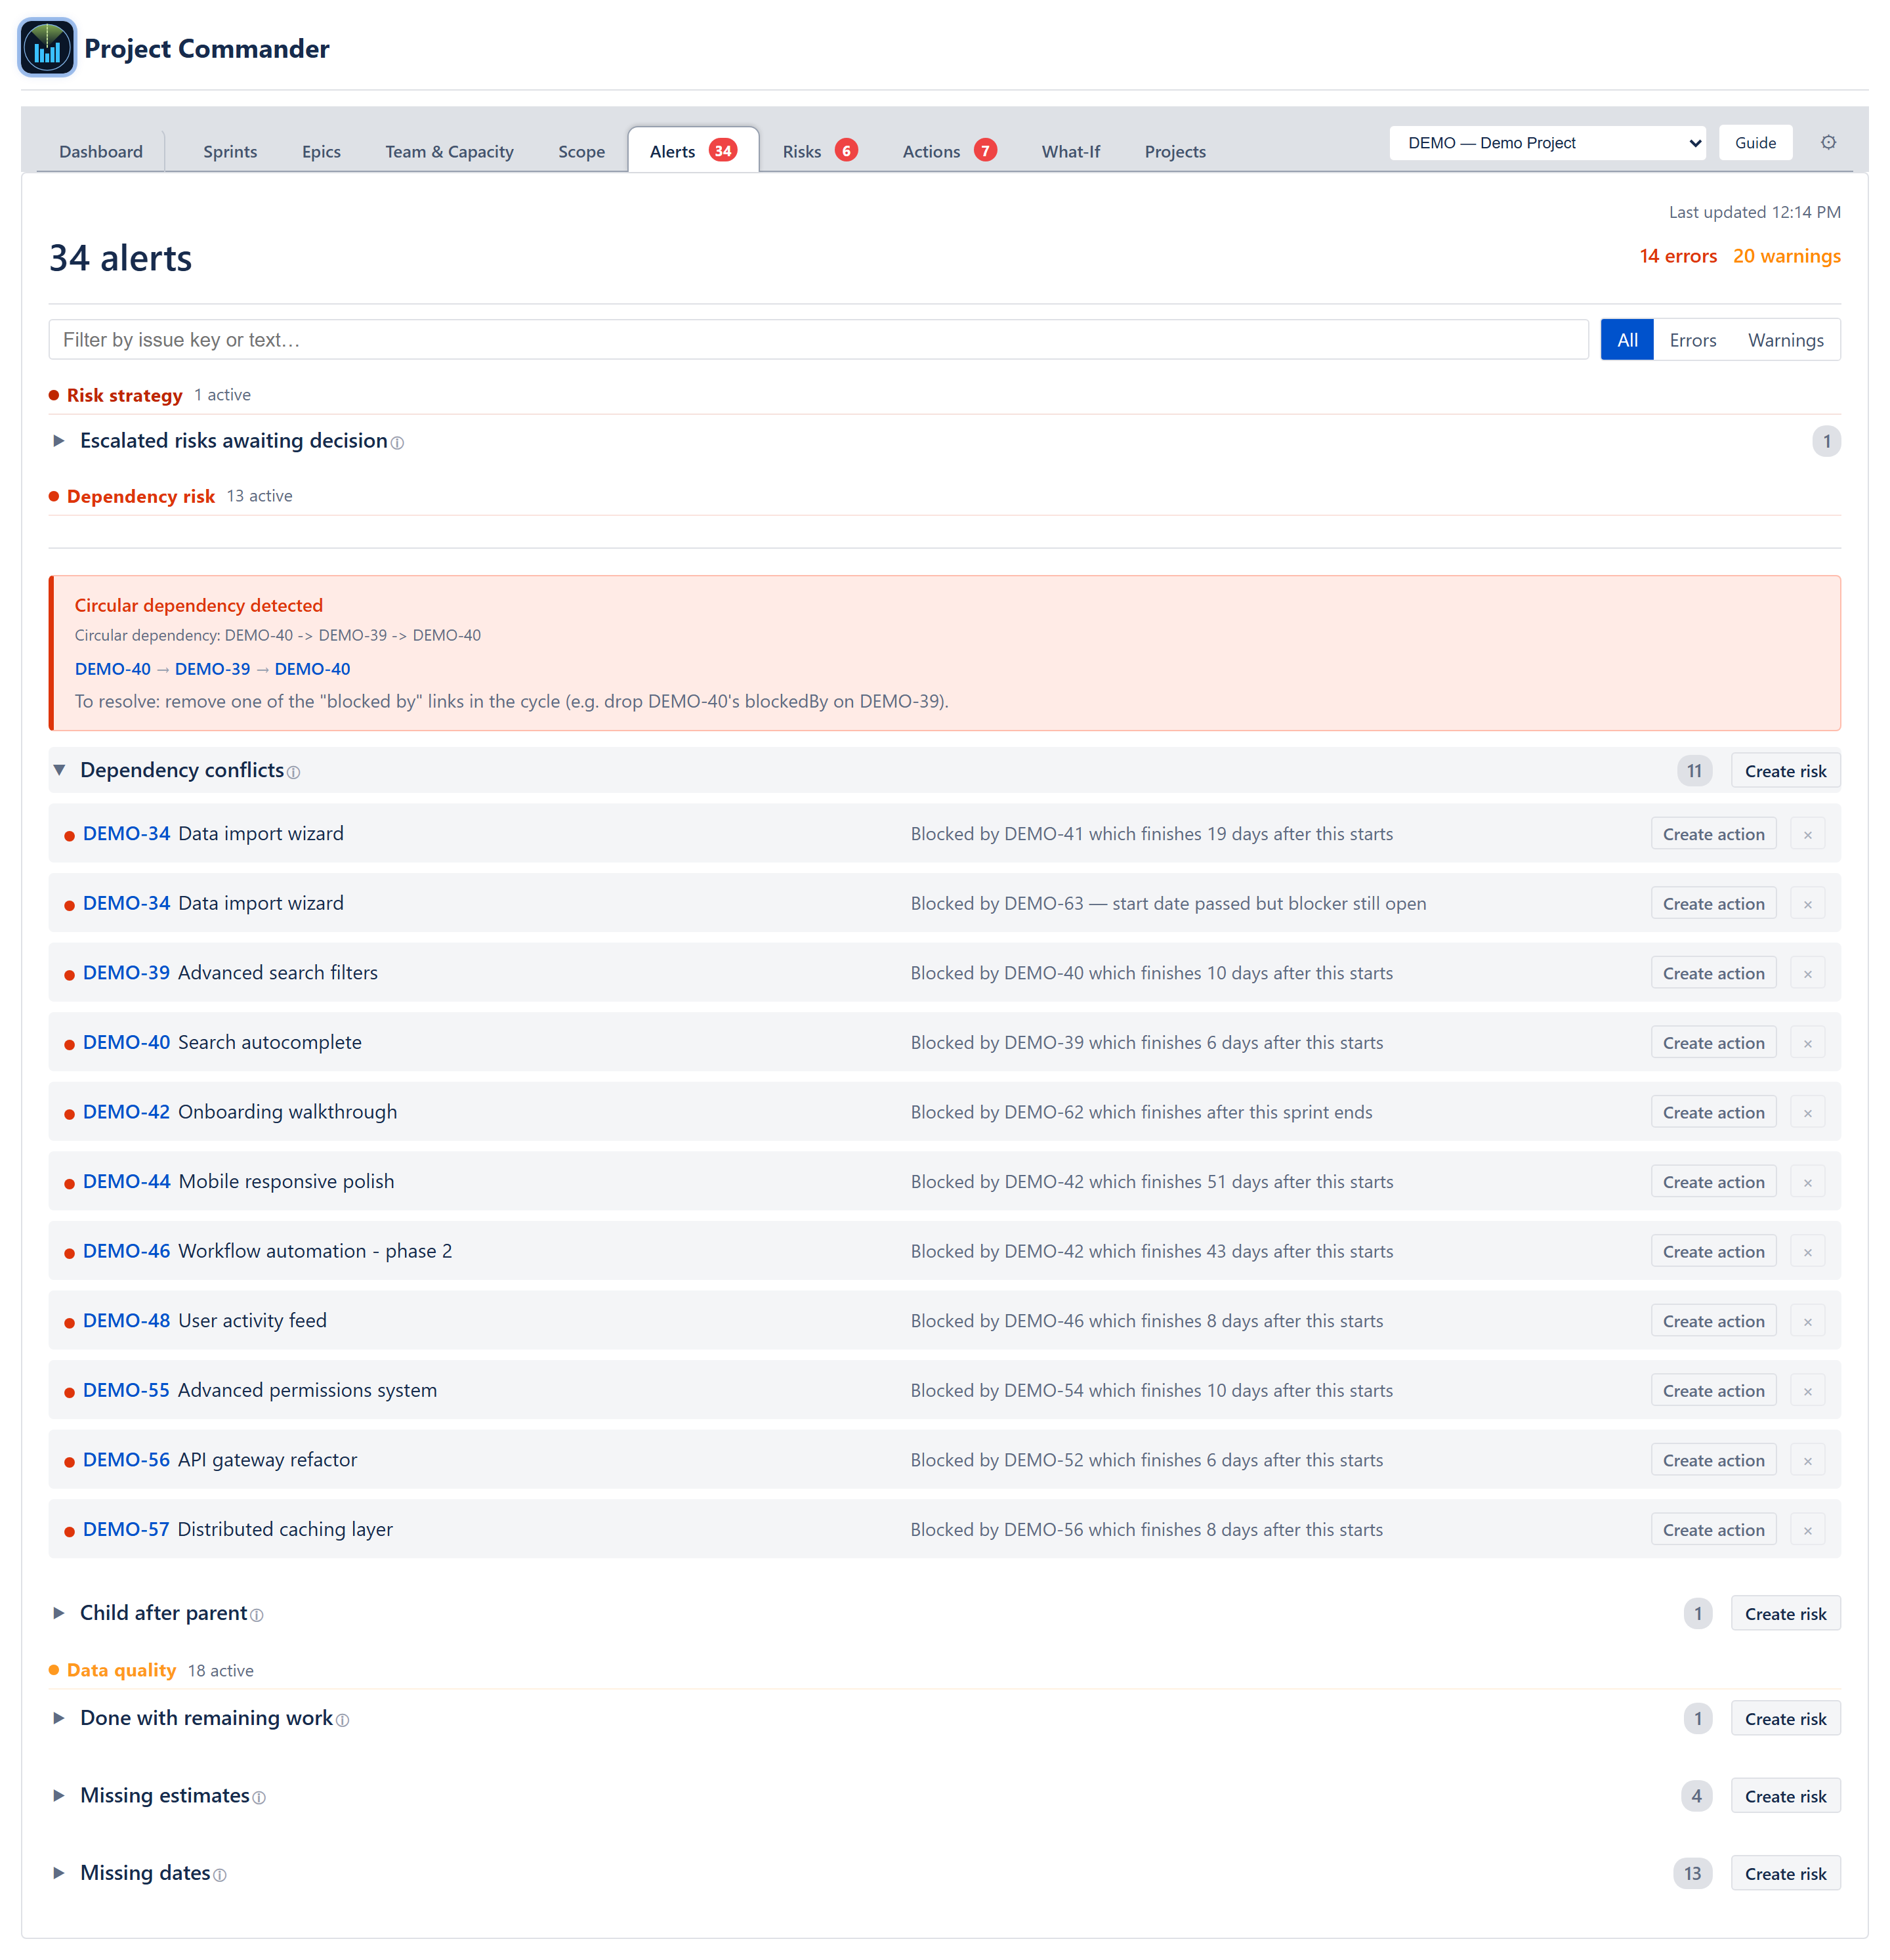The image size is (1890, 1960).
Task: Switch to the Dashboard tab
Action: (x=101, y=151)
